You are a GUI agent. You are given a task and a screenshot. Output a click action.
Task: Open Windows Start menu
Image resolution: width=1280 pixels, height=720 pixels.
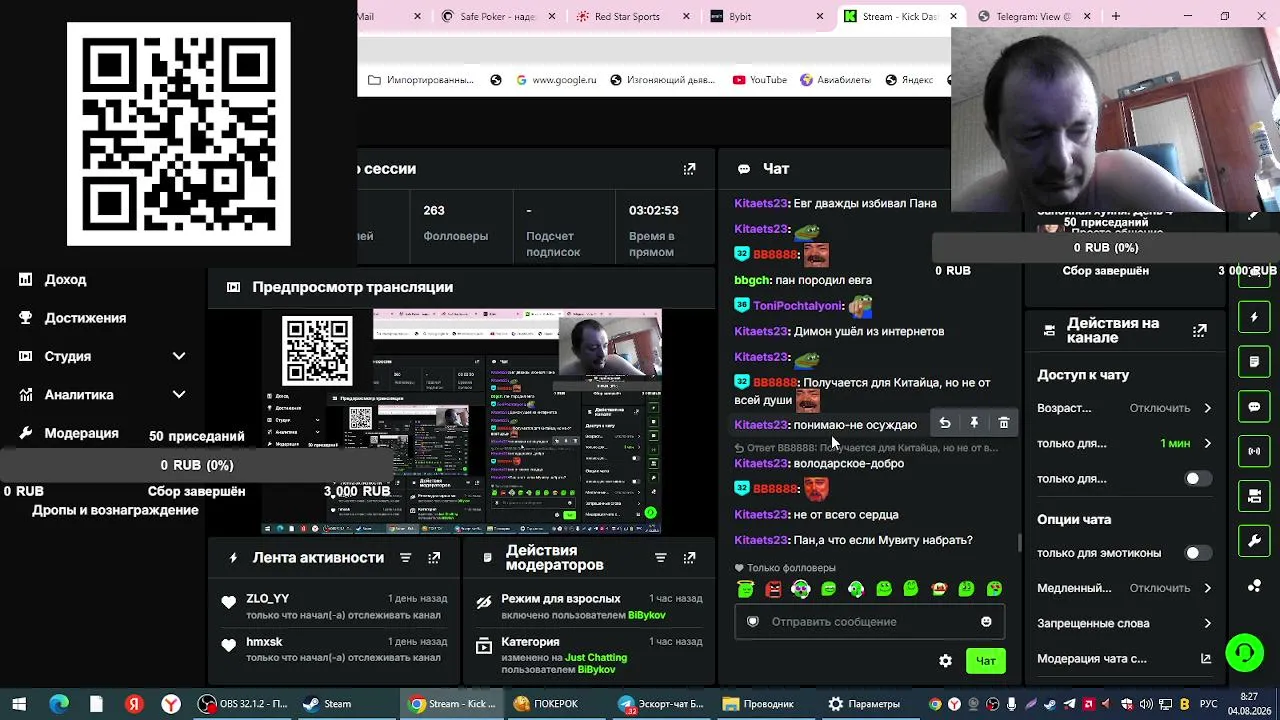click(x=19, y=704)
